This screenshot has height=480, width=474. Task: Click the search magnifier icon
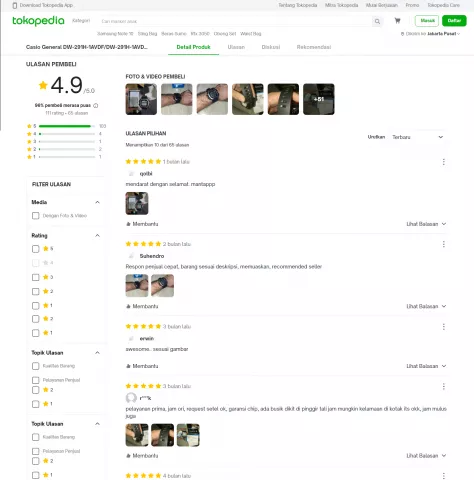pyautogui.click(x=377, y=21)
